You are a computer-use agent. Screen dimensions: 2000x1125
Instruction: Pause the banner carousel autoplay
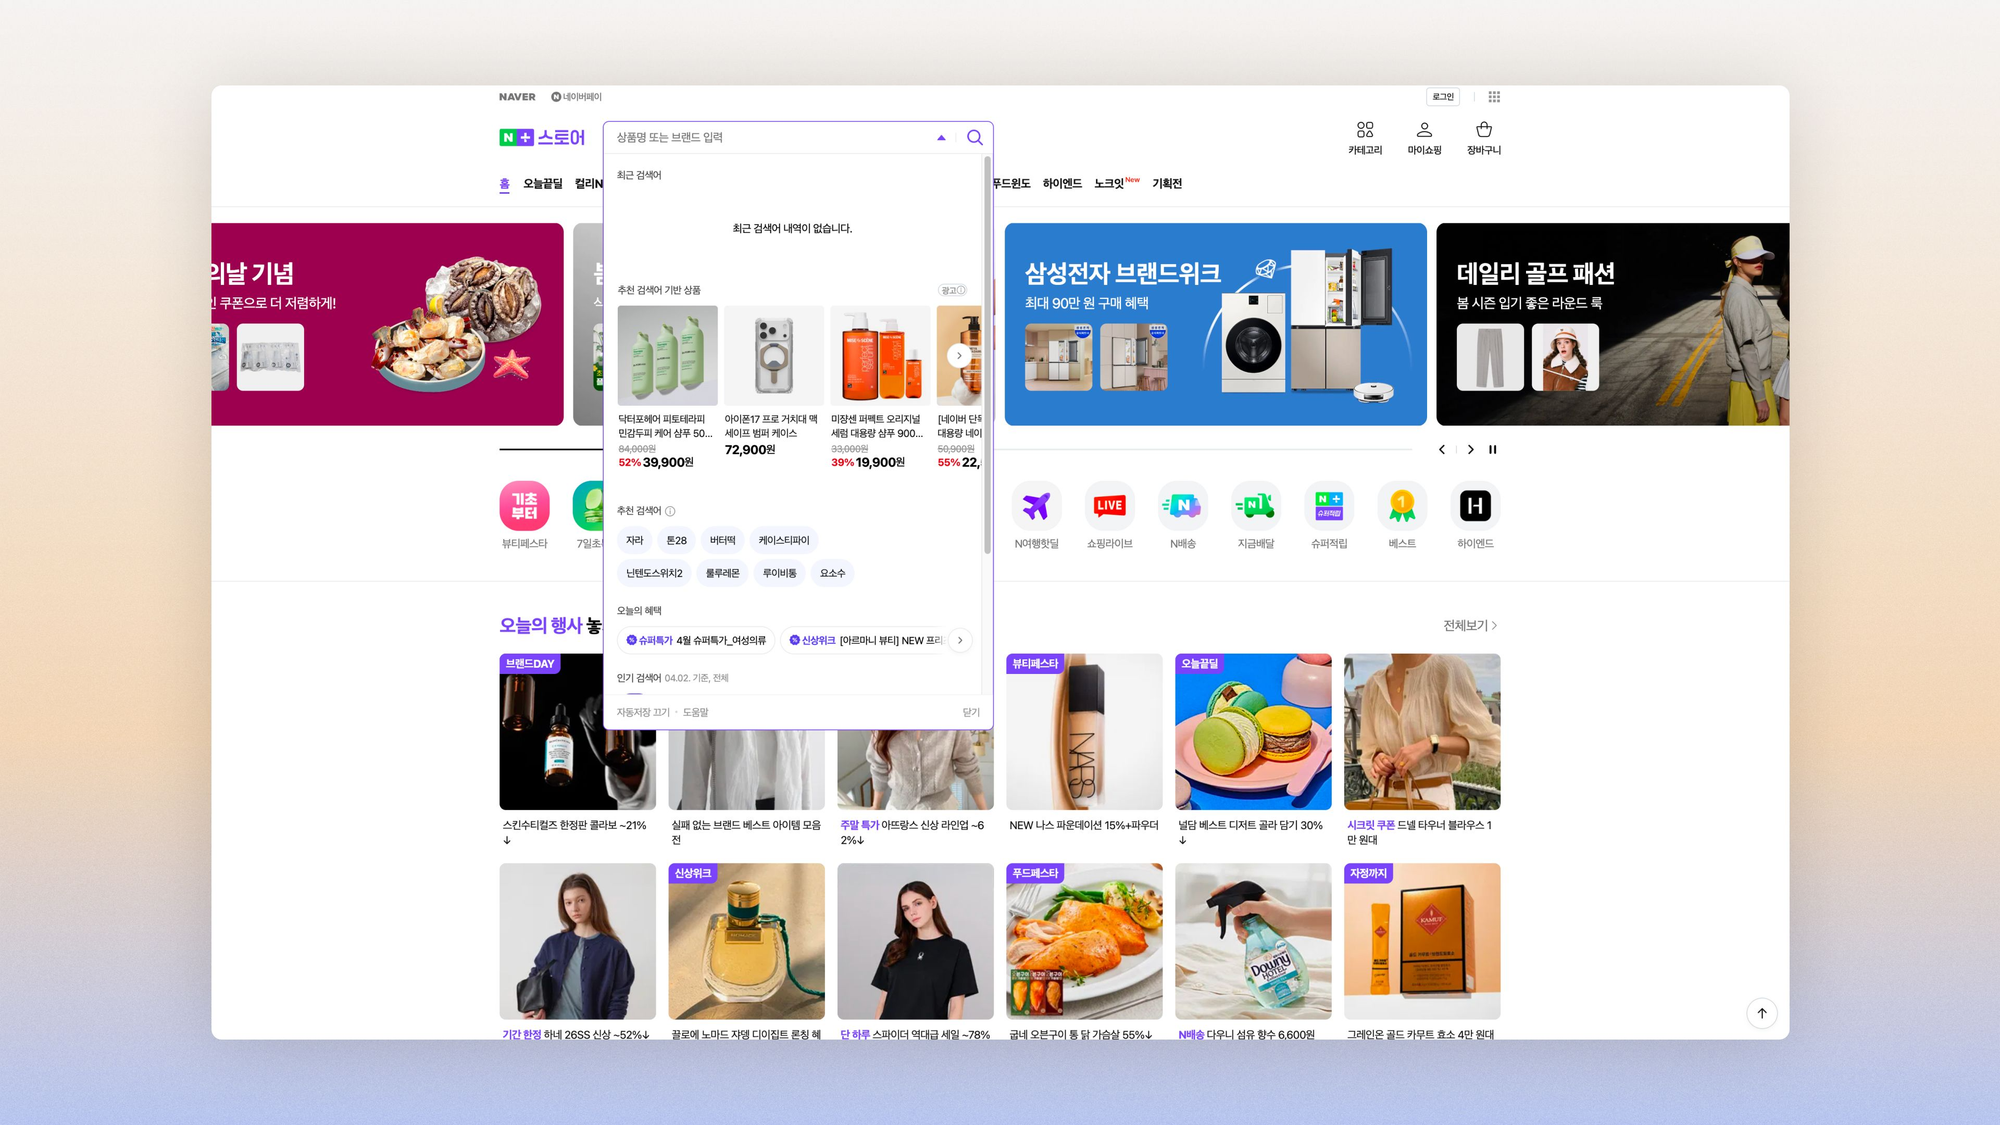click(1493, 450)
